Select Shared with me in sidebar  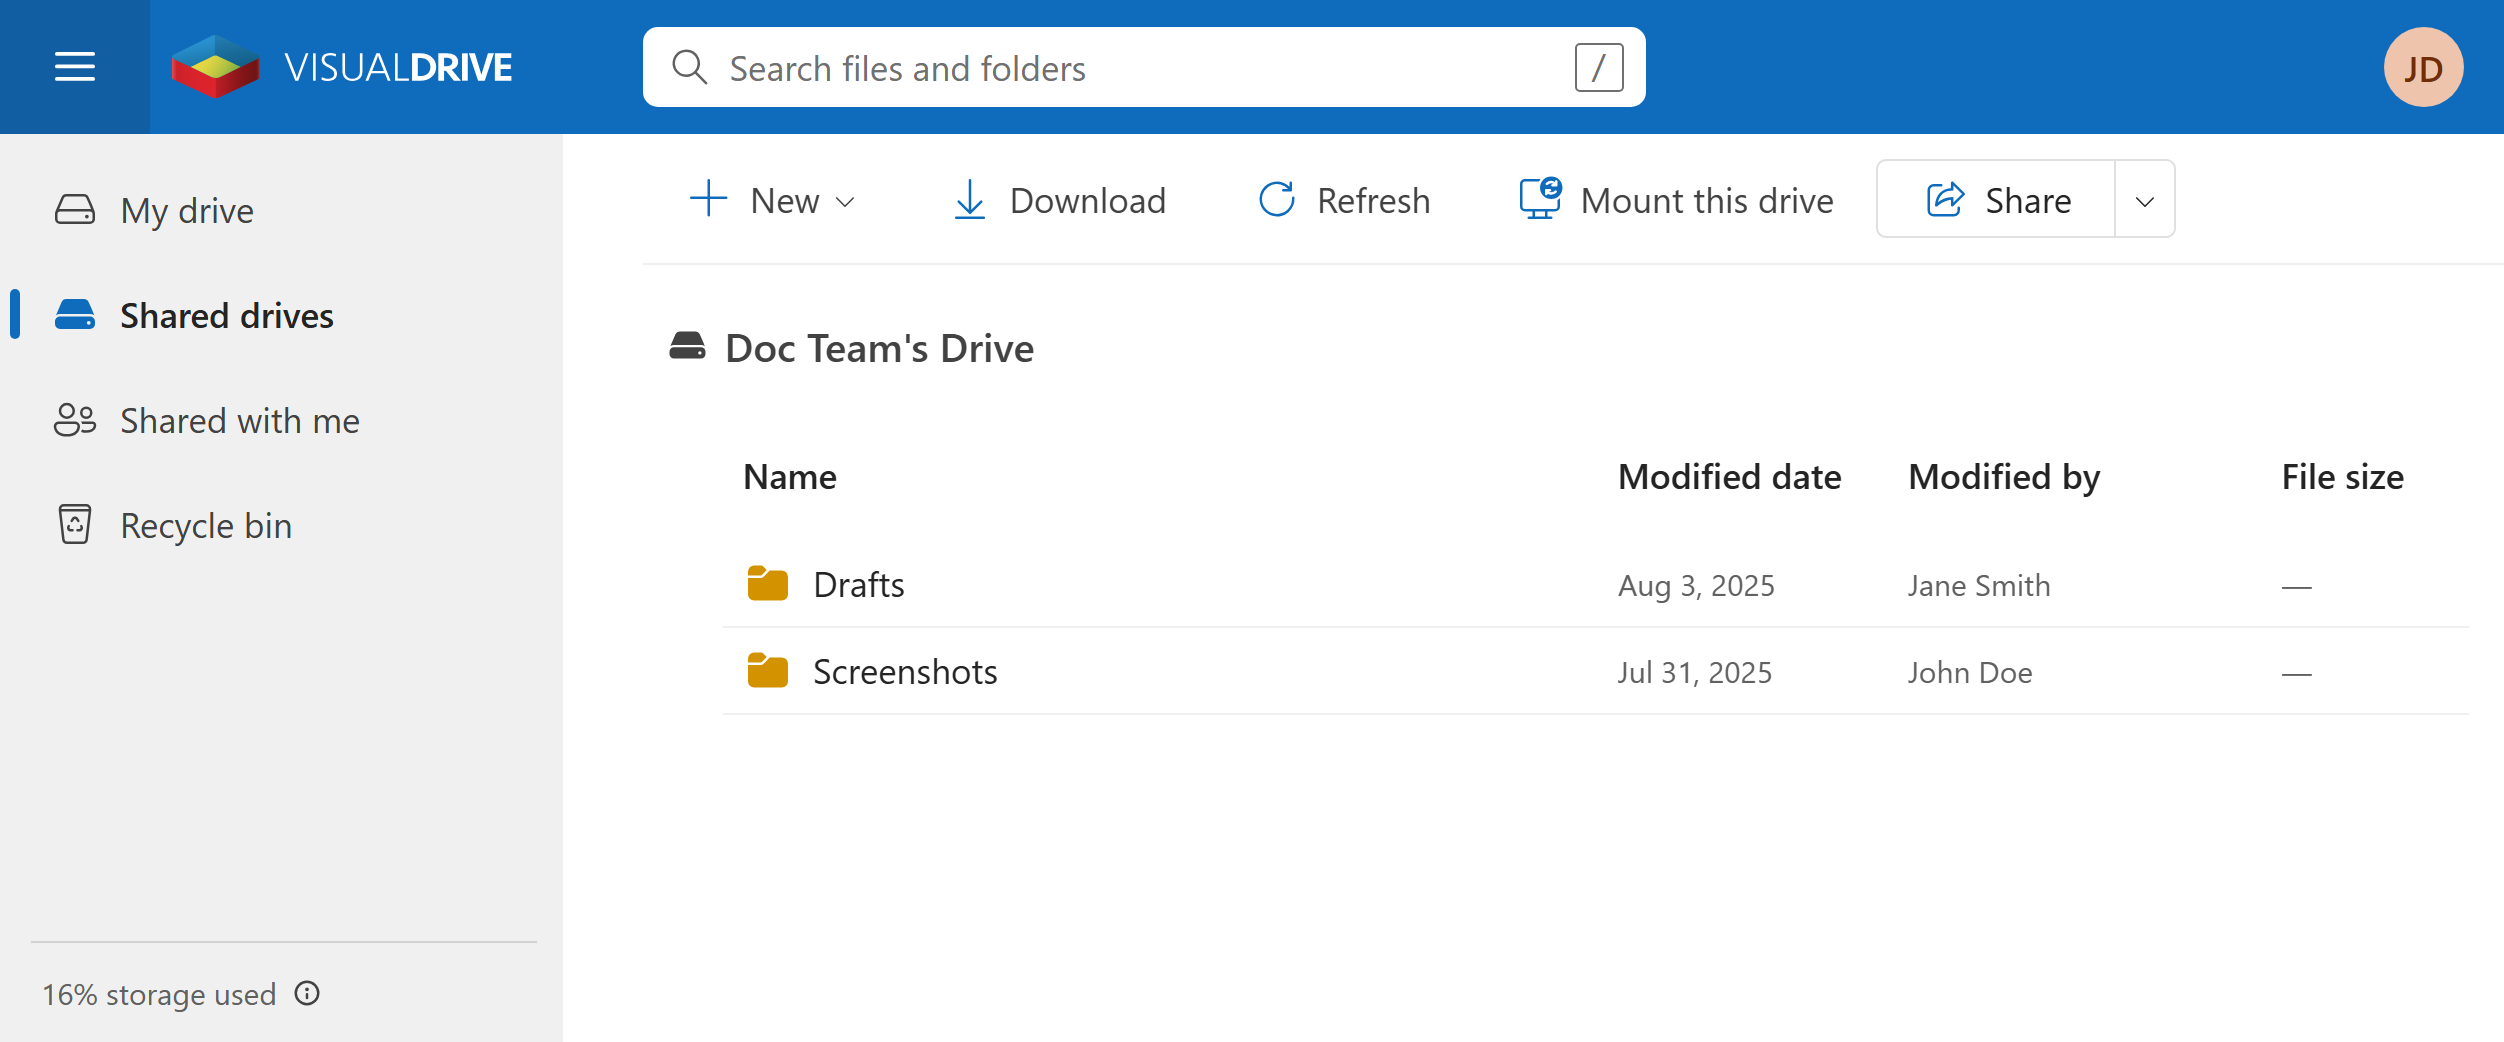coord(239,420)
